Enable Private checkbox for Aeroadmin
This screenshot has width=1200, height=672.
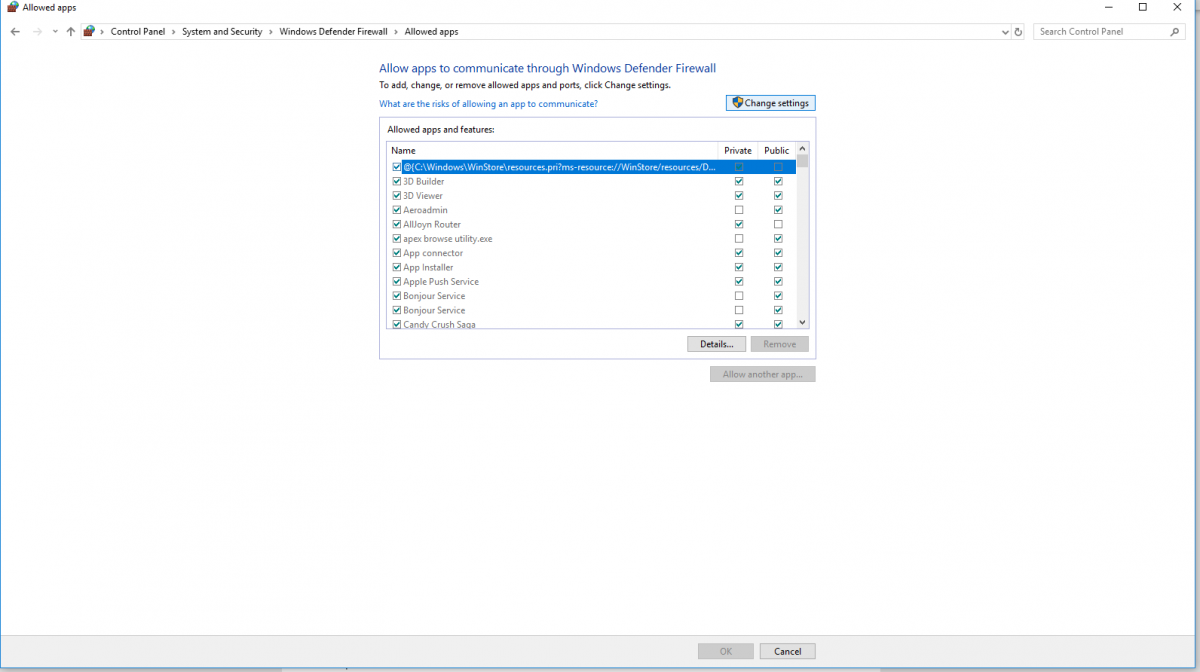pyautogui.click(x=739, y=210)
